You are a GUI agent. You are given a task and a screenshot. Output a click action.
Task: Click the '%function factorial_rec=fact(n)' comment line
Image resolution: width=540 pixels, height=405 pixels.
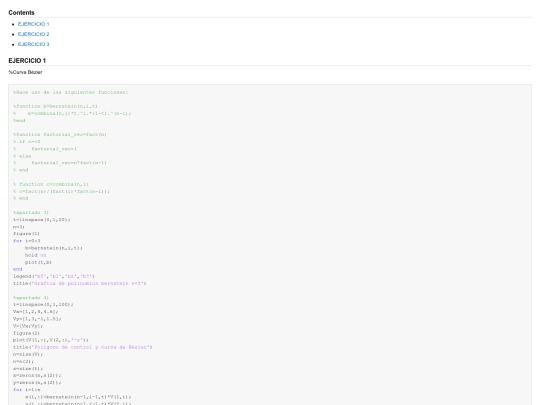(60, 135)
